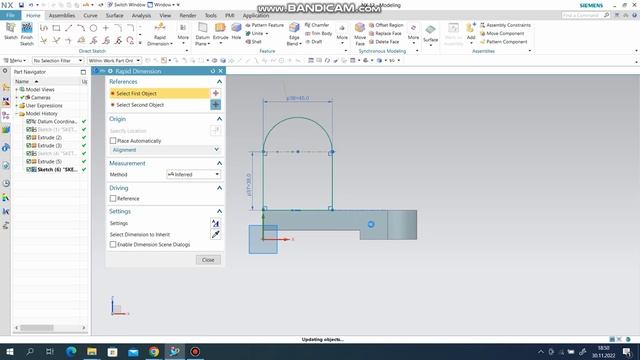
Task: Open the No Selection Filter dropdown
Action: pyautogui.click(x=58, y=60)
